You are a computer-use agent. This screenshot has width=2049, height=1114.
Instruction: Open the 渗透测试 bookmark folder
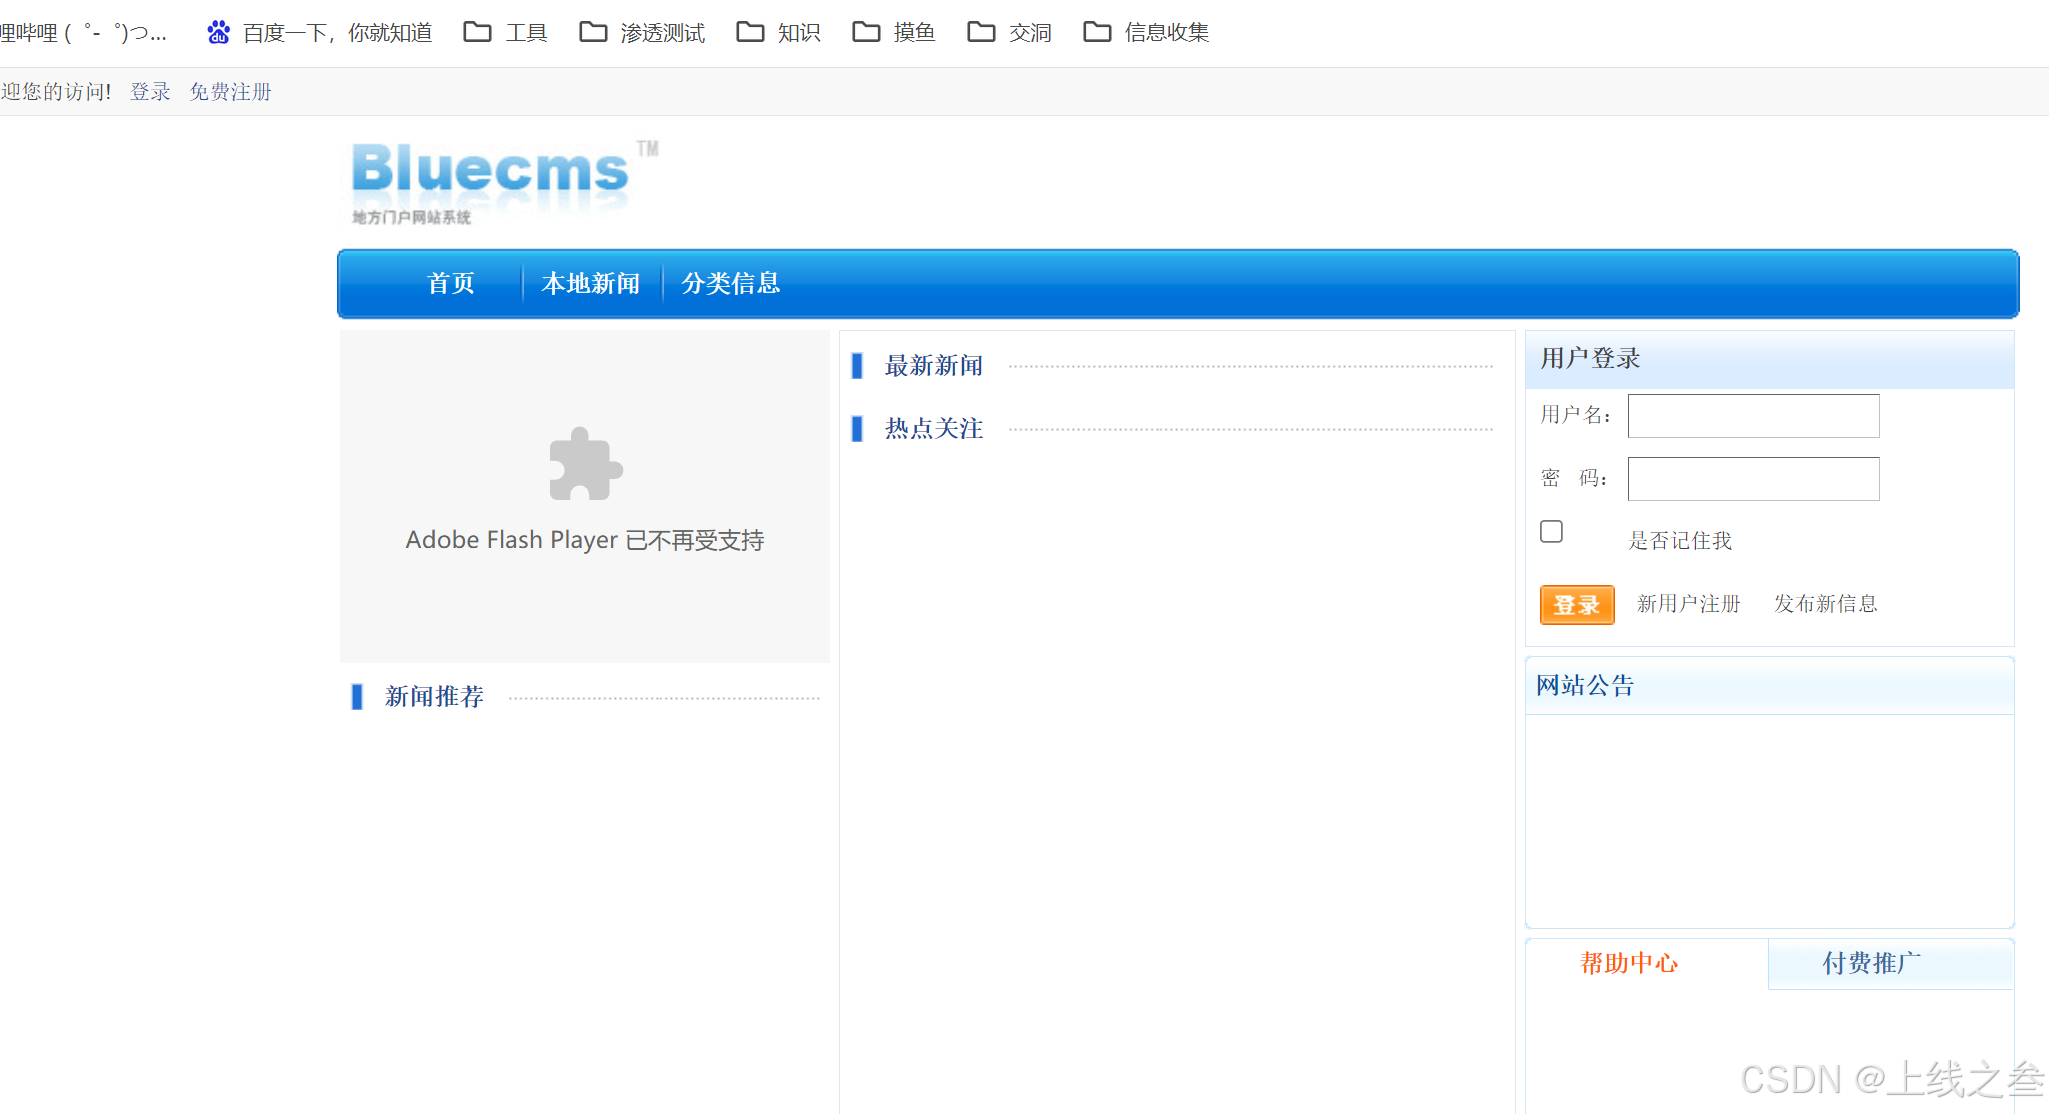click(x=642, y=33)
